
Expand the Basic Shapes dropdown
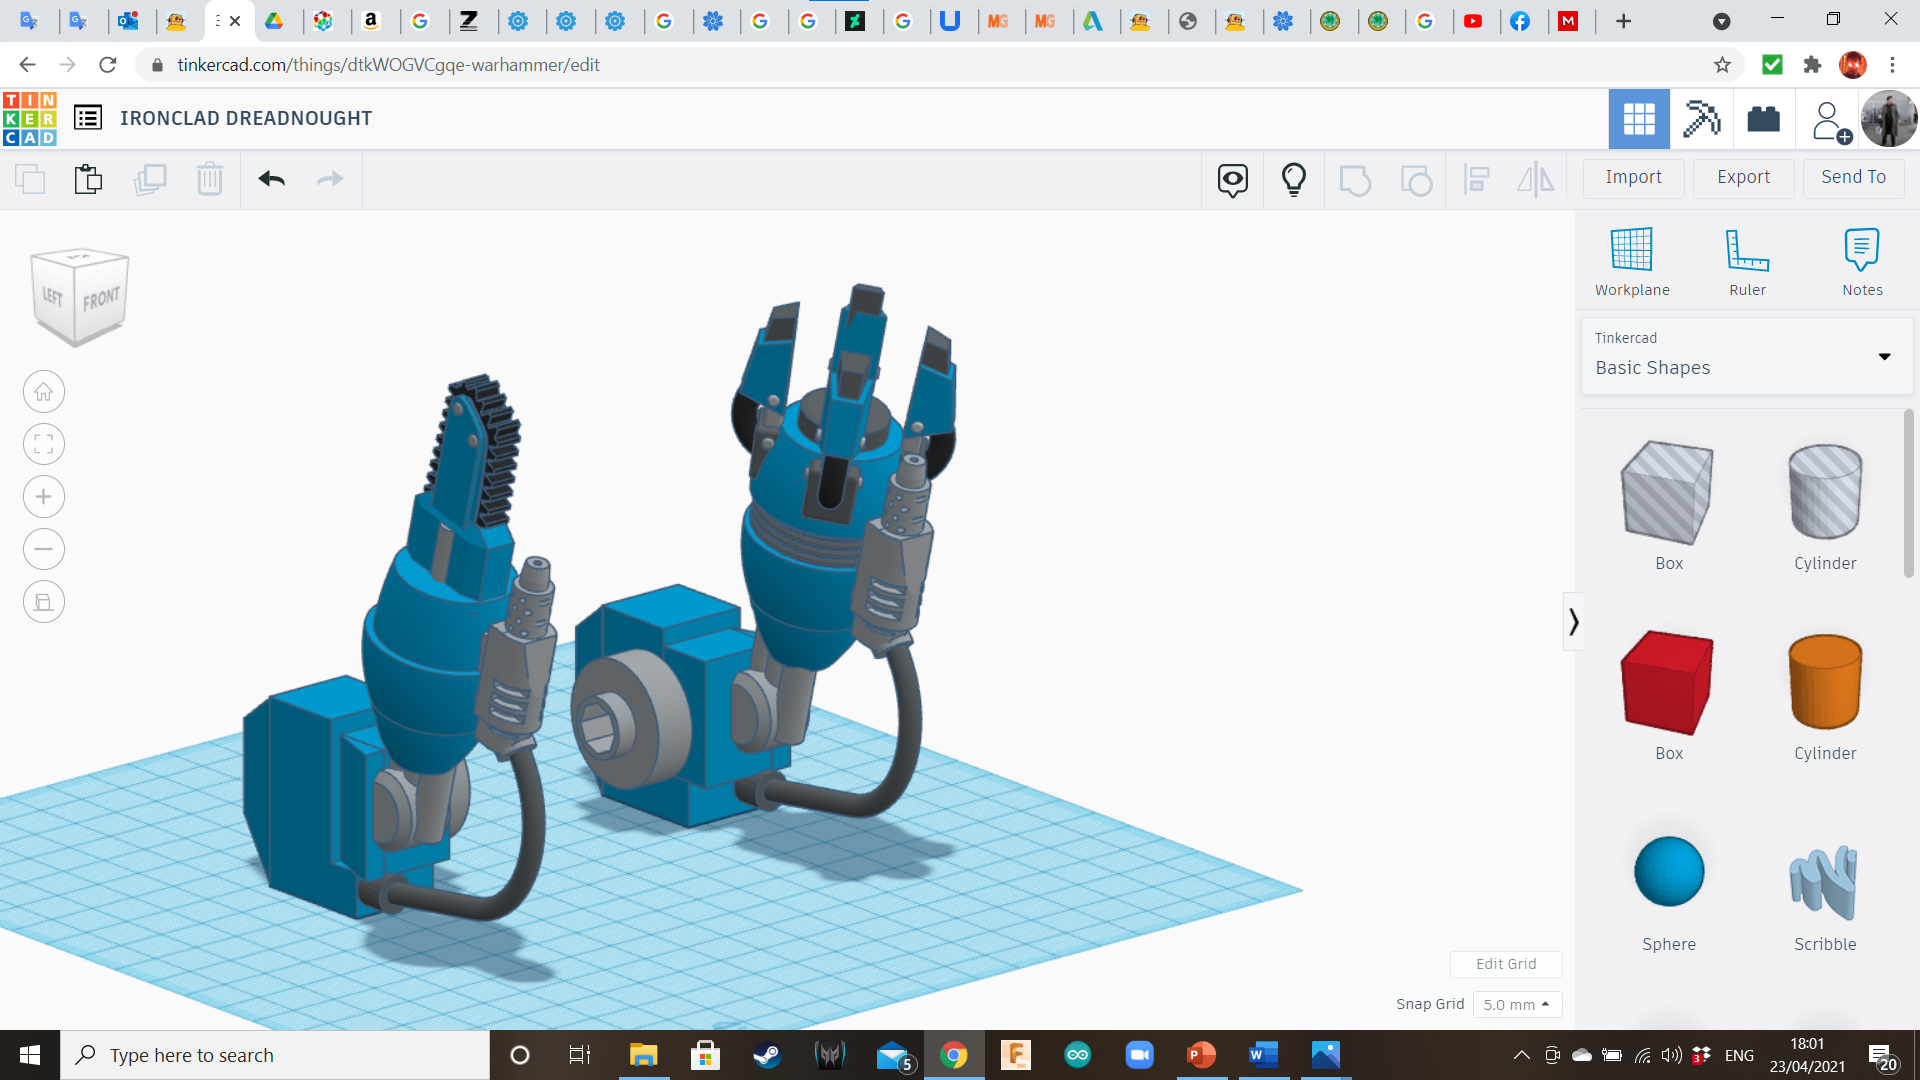tap(1883, 356)
